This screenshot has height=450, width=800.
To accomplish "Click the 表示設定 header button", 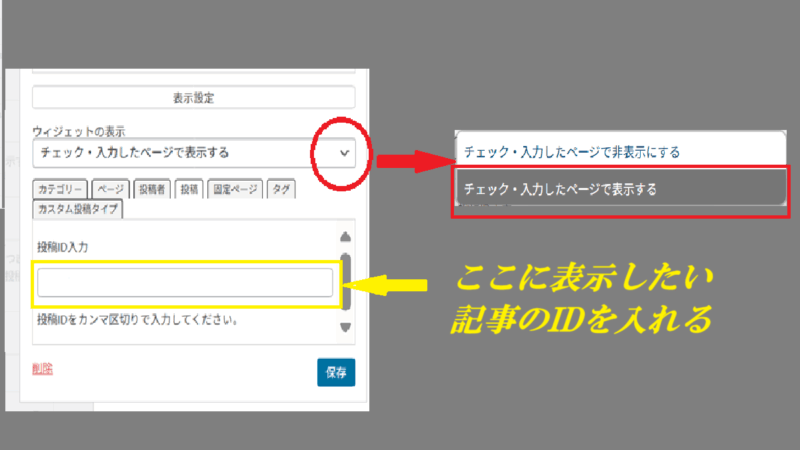I will [193, 97].
